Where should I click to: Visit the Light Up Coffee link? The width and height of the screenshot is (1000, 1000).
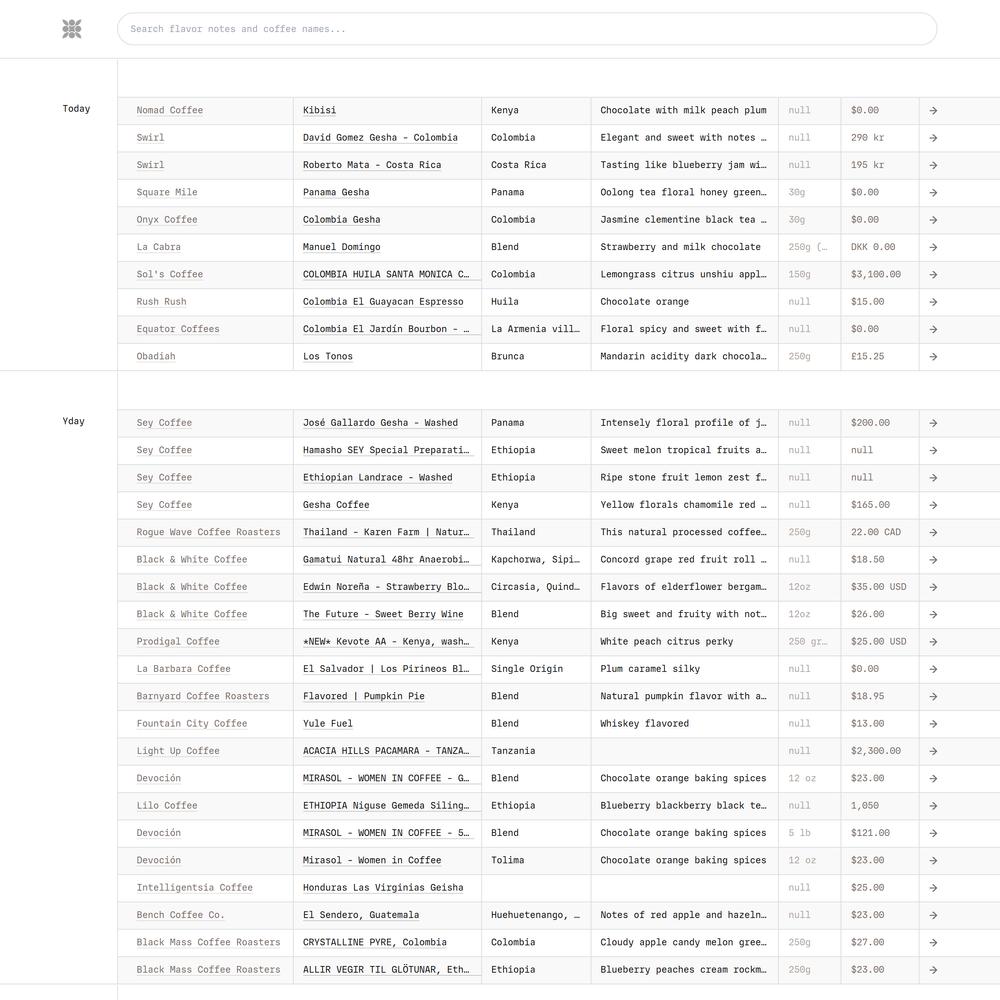click(x=178, y=752)
